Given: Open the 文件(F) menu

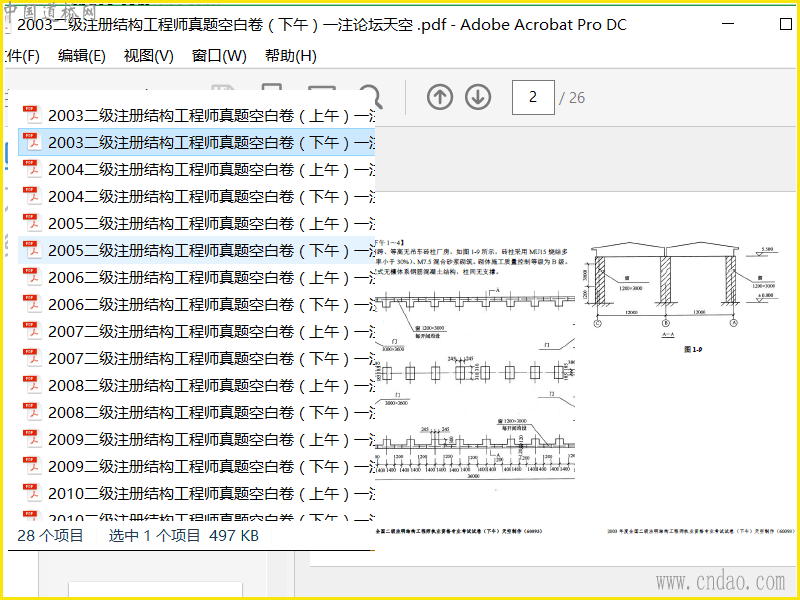Looking at the screenshot, I should [22, 56].
